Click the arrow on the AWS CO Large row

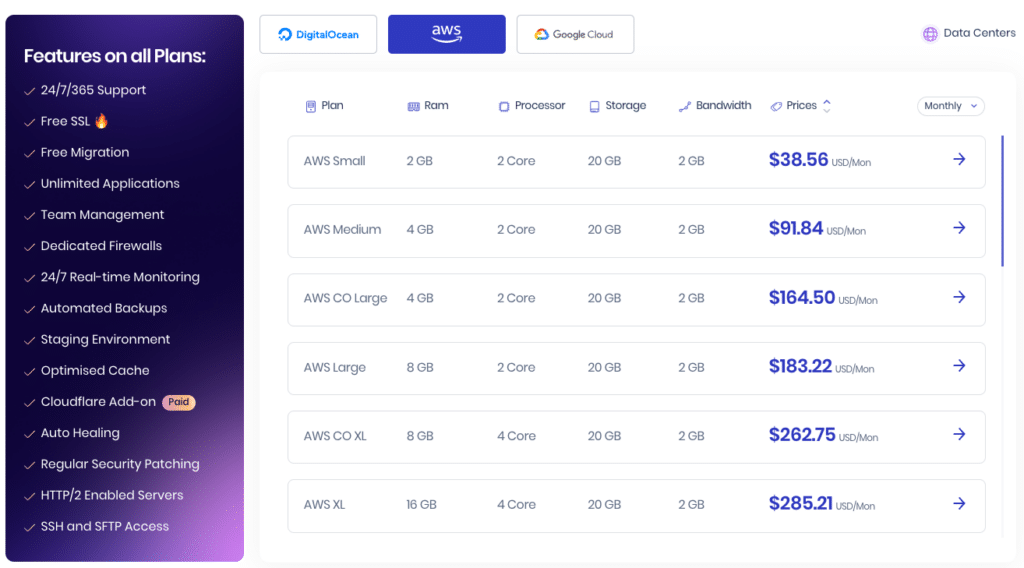(959, 297)
